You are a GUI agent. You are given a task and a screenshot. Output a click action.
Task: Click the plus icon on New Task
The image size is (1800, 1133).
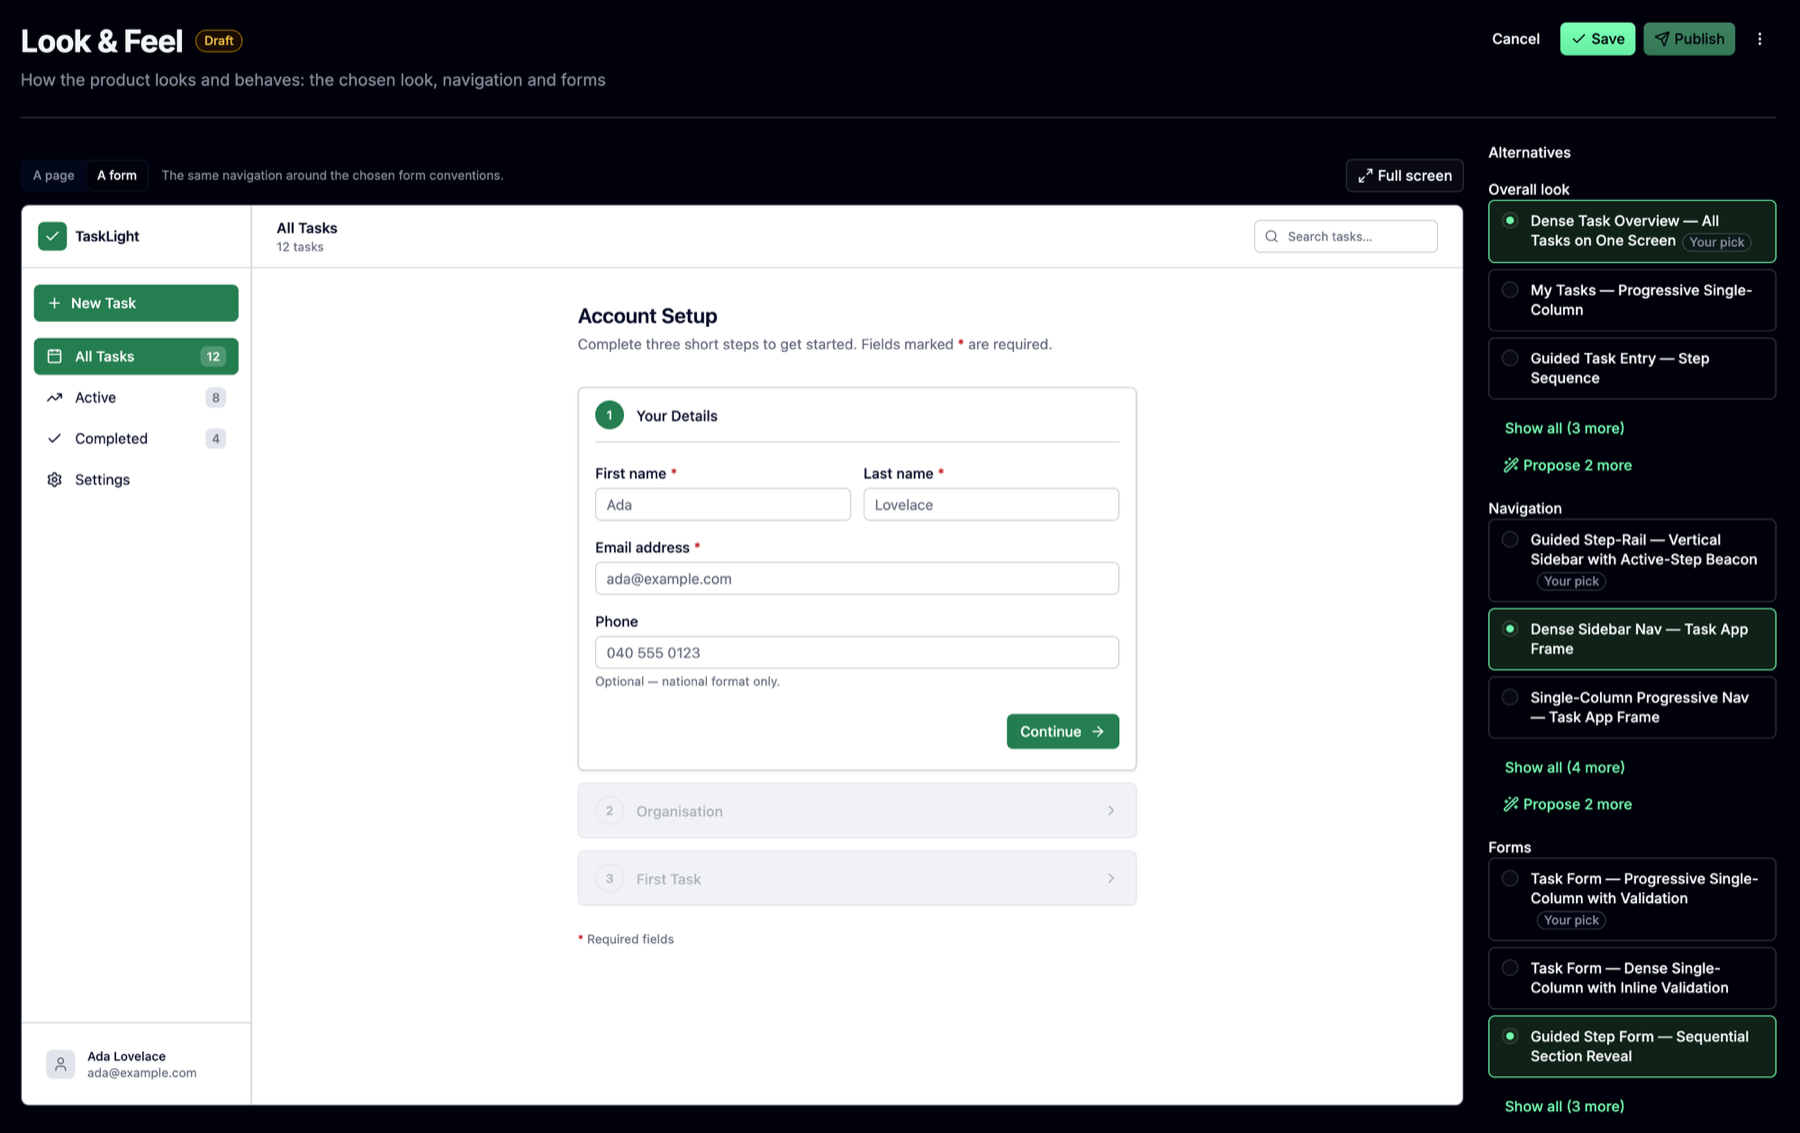pos(55,303)
